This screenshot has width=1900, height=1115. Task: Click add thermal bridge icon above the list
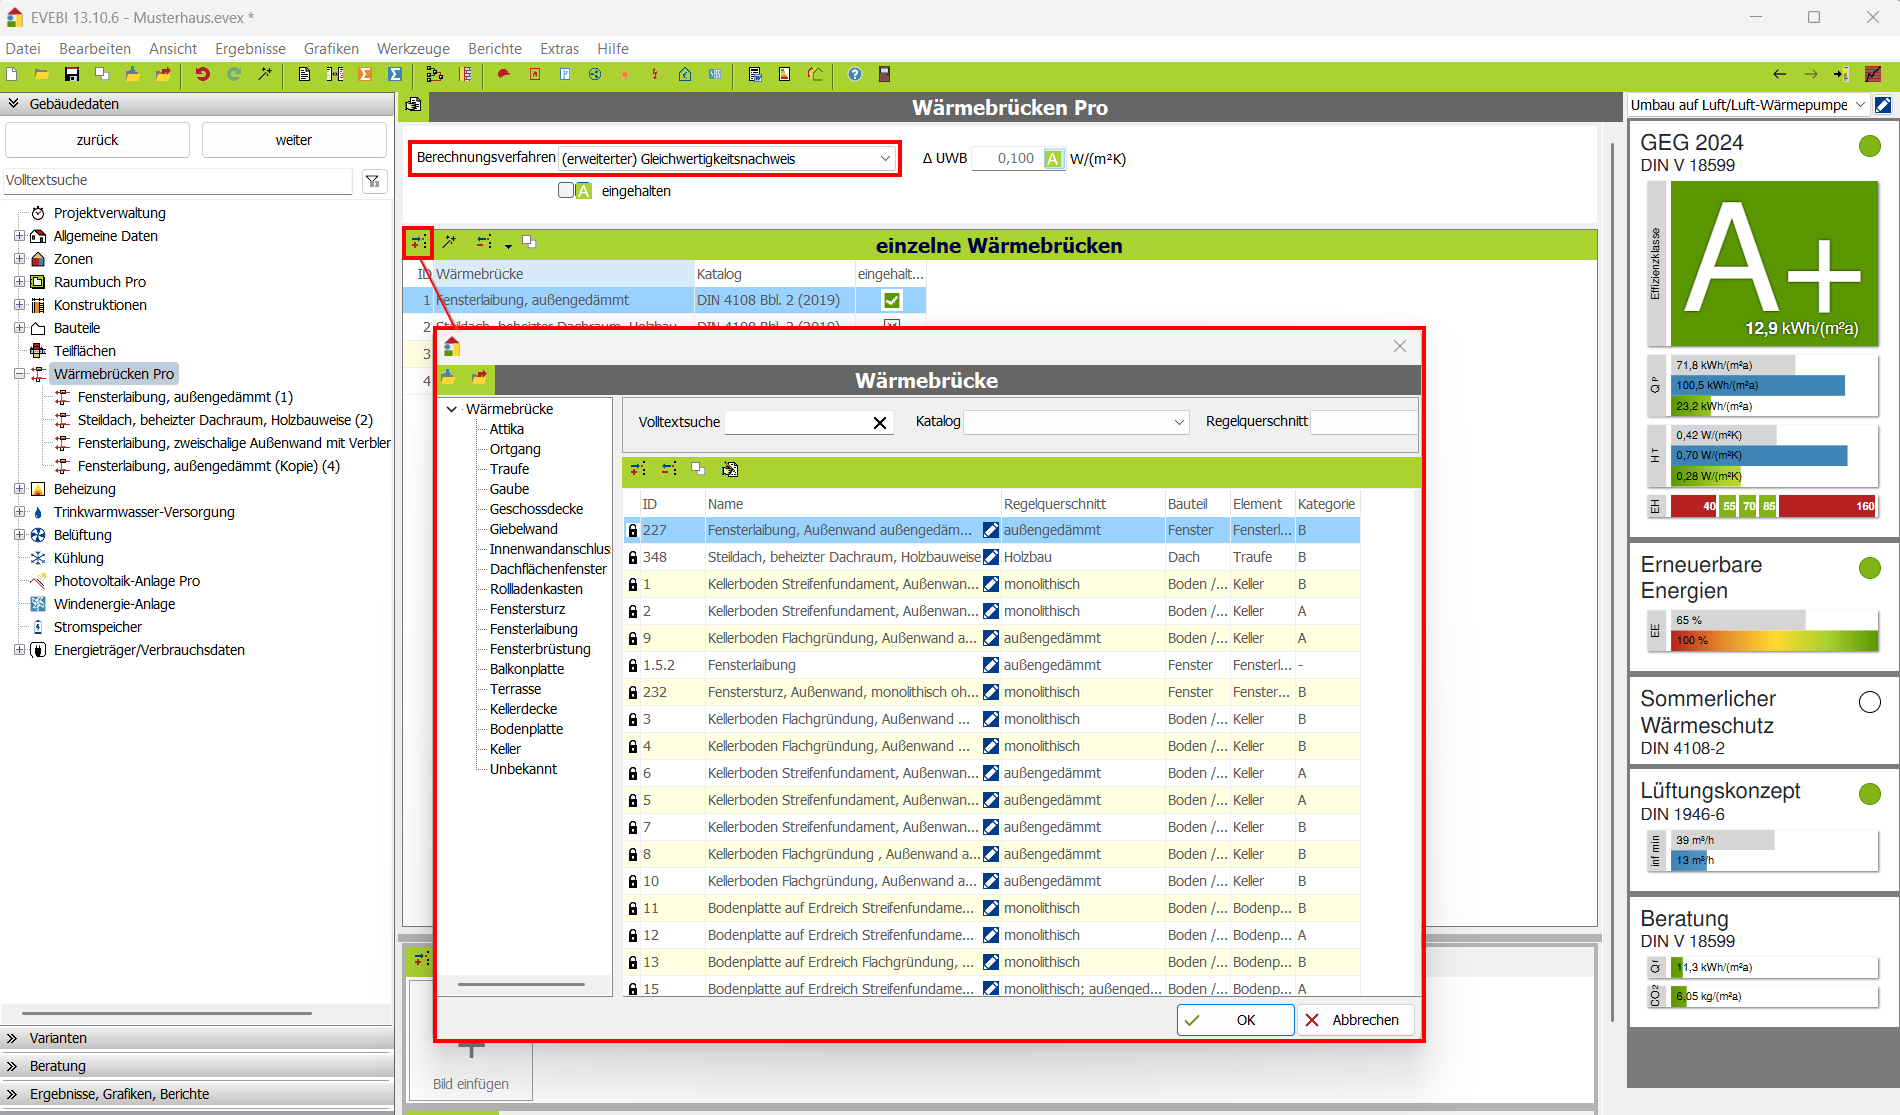point(418,242)
